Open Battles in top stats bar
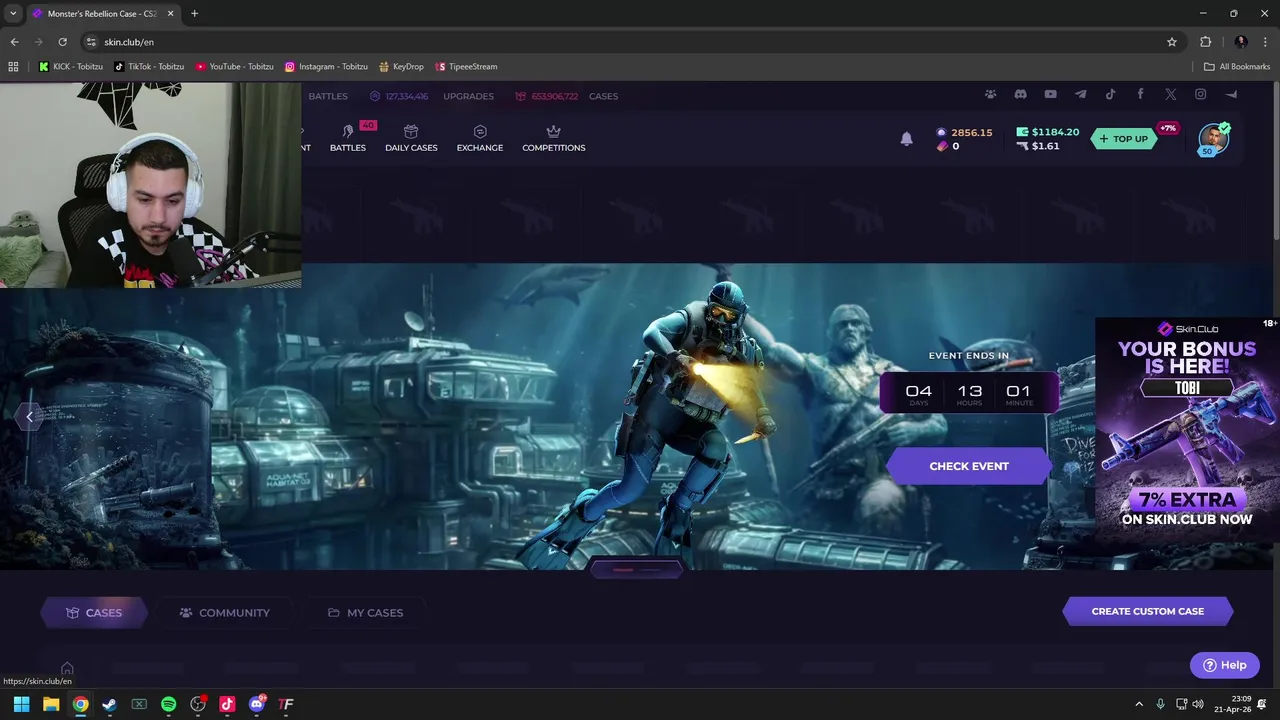1280x720 pixels. pyautogui.click(x=328, y=96)
